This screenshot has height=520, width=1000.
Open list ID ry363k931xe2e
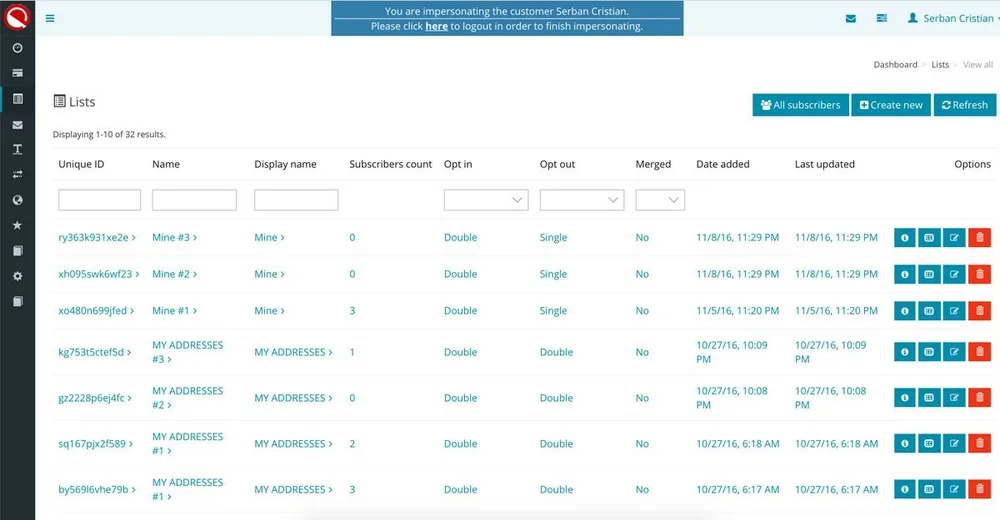click(x=97, y=237)
